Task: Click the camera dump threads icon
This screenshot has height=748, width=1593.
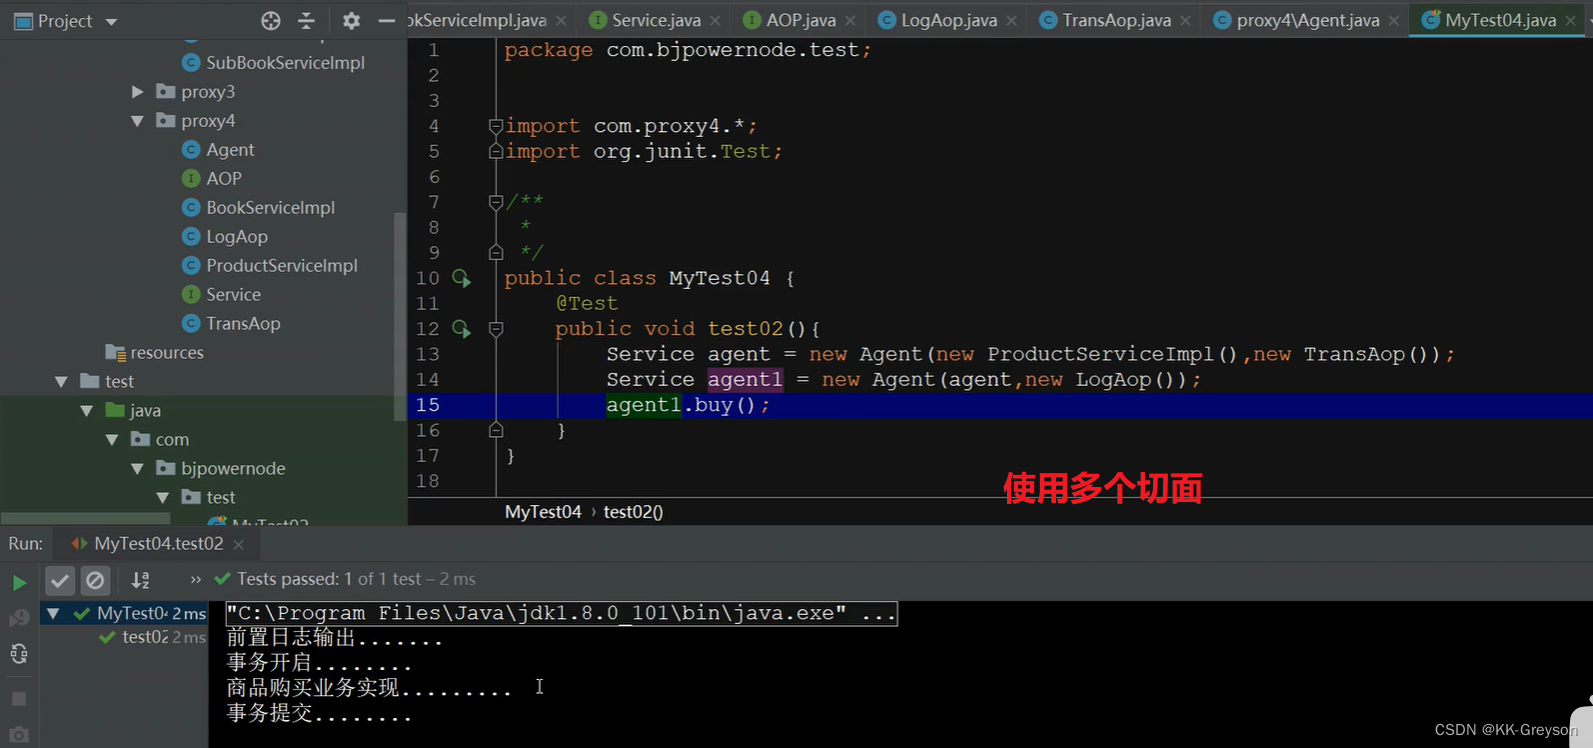Action: 19,735
